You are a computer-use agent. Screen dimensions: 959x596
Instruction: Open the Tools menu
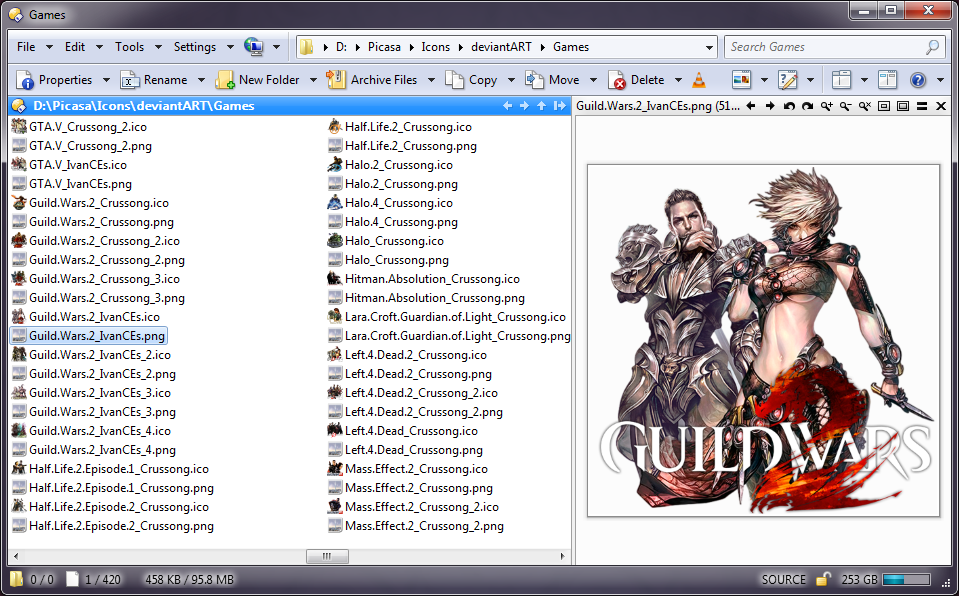[129, 47]
